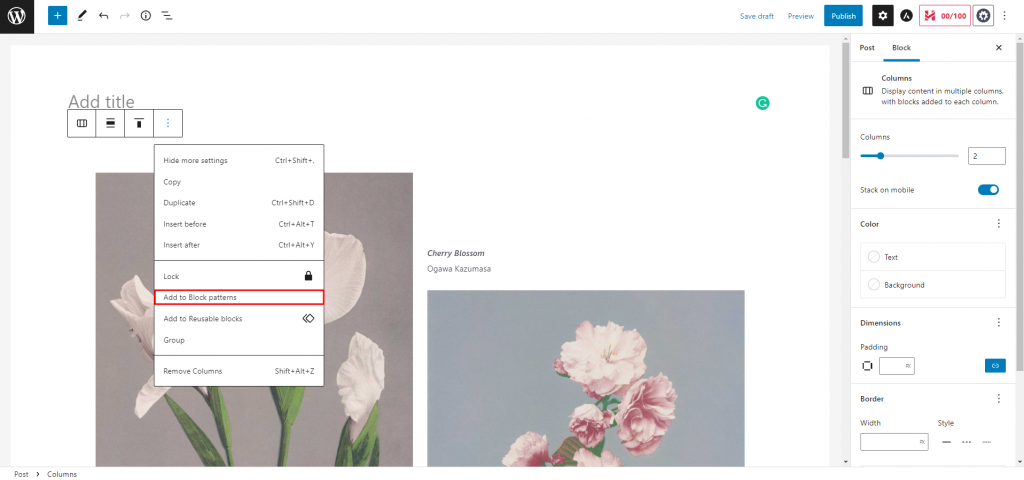This screenshot has width=1024, height=480.
Task: Click the Ogawa Kazumasa text
Action: coord(459,268)
